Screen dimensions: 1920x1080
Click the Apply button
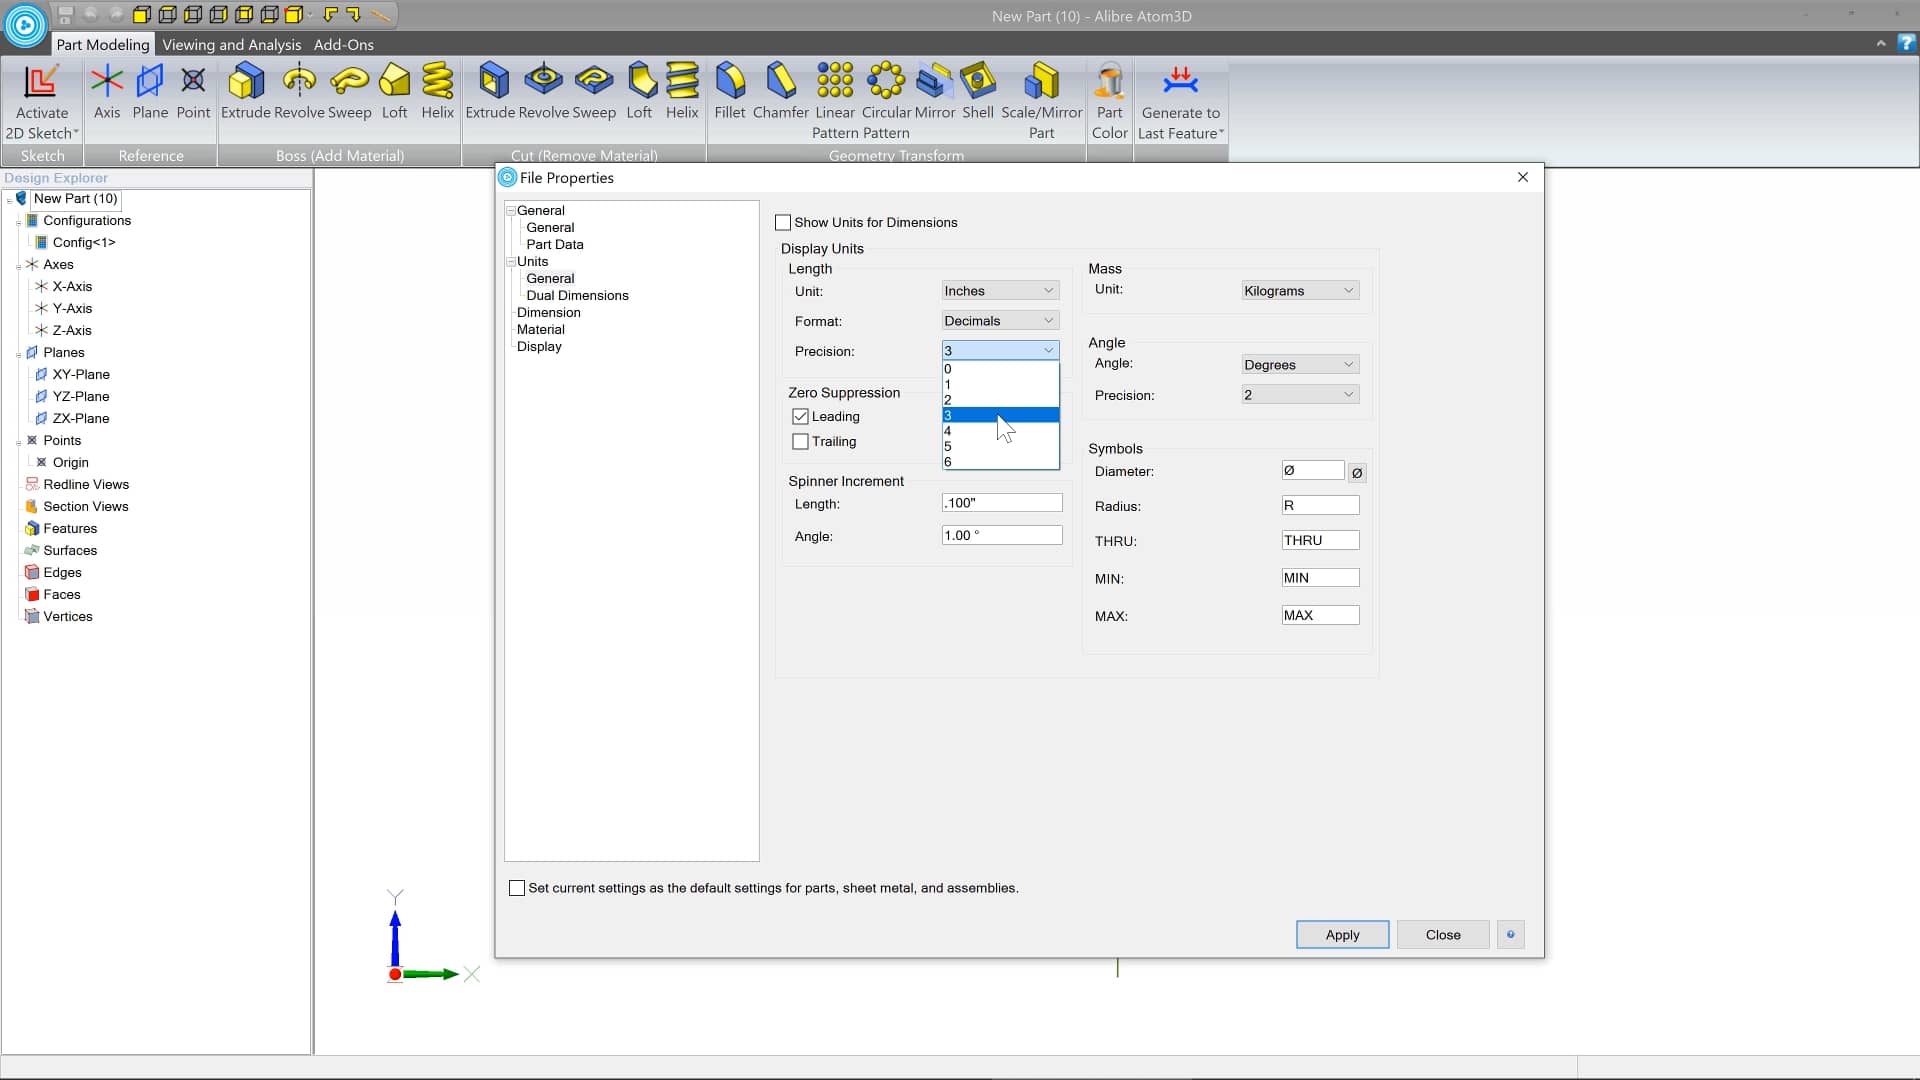[1341, 934]
